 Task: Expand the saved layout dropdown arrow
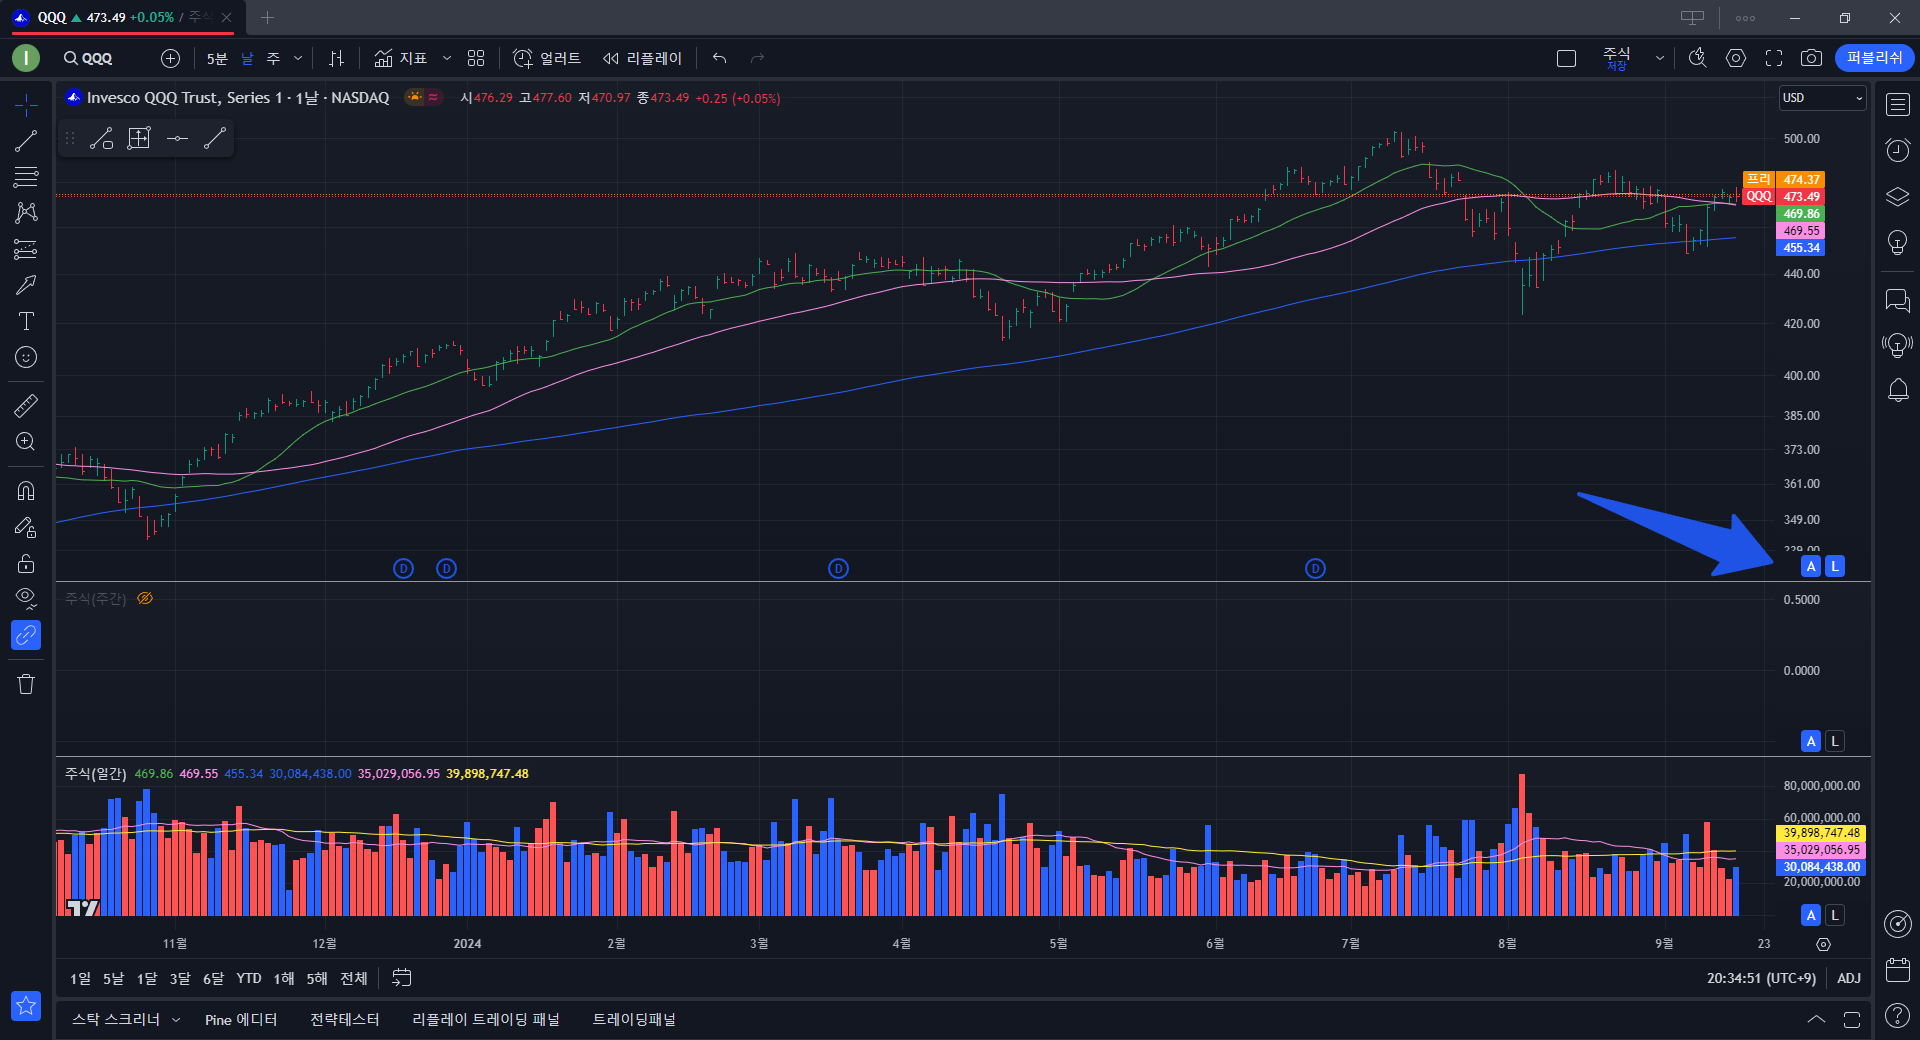[x=1660, y=58]
